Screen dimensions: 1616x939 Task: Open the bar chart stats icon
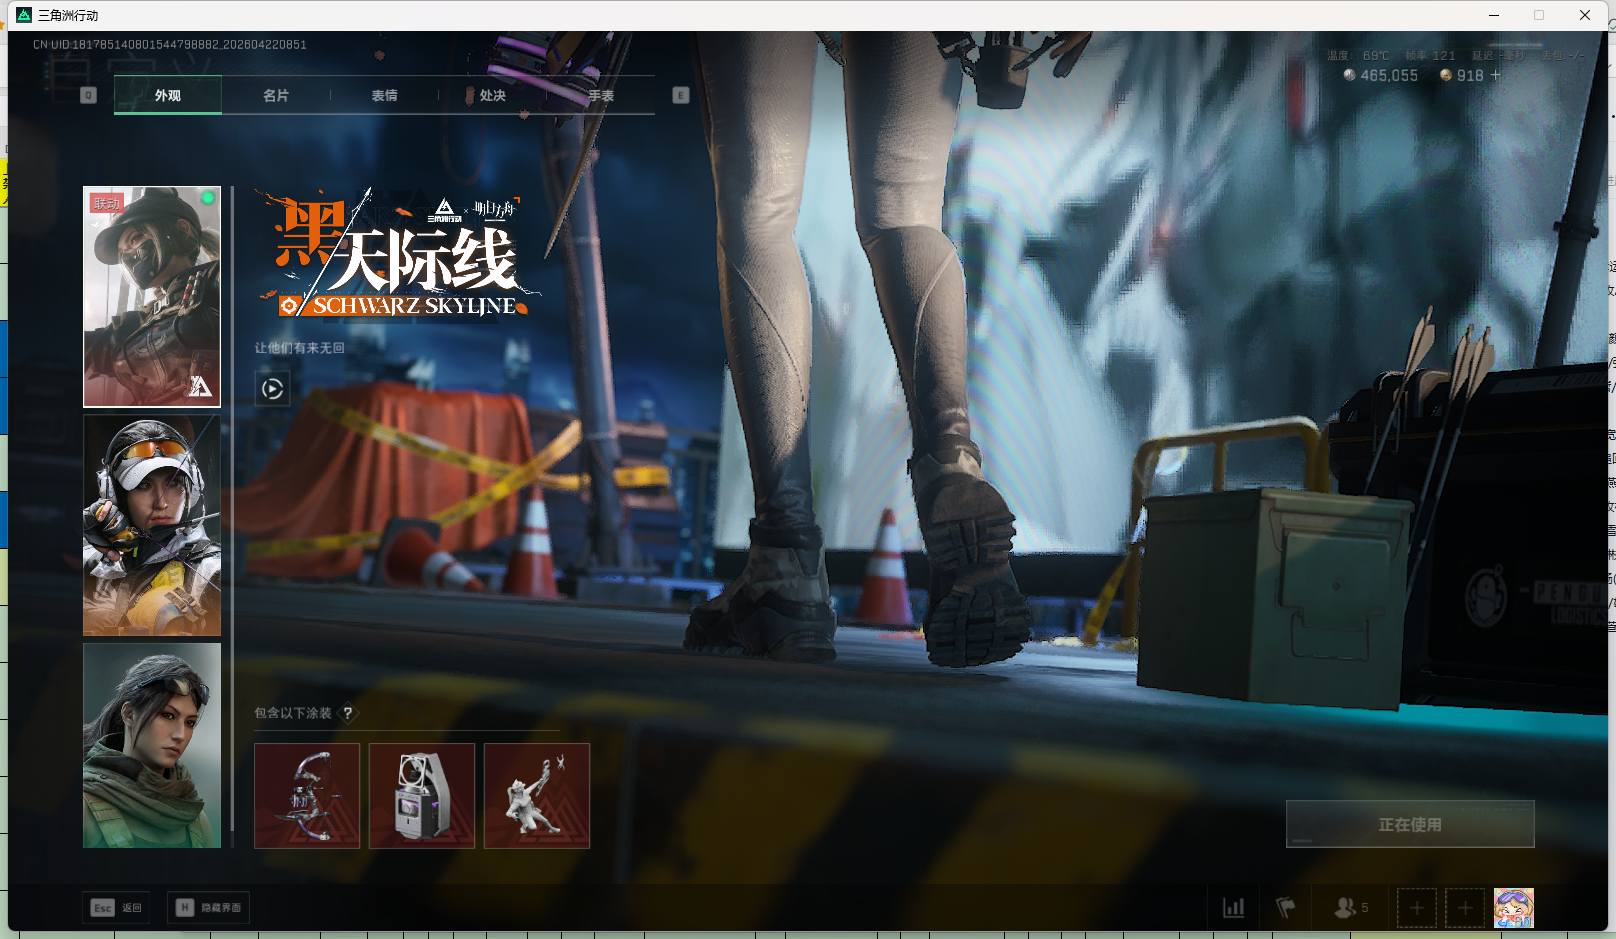[1233, 908]
